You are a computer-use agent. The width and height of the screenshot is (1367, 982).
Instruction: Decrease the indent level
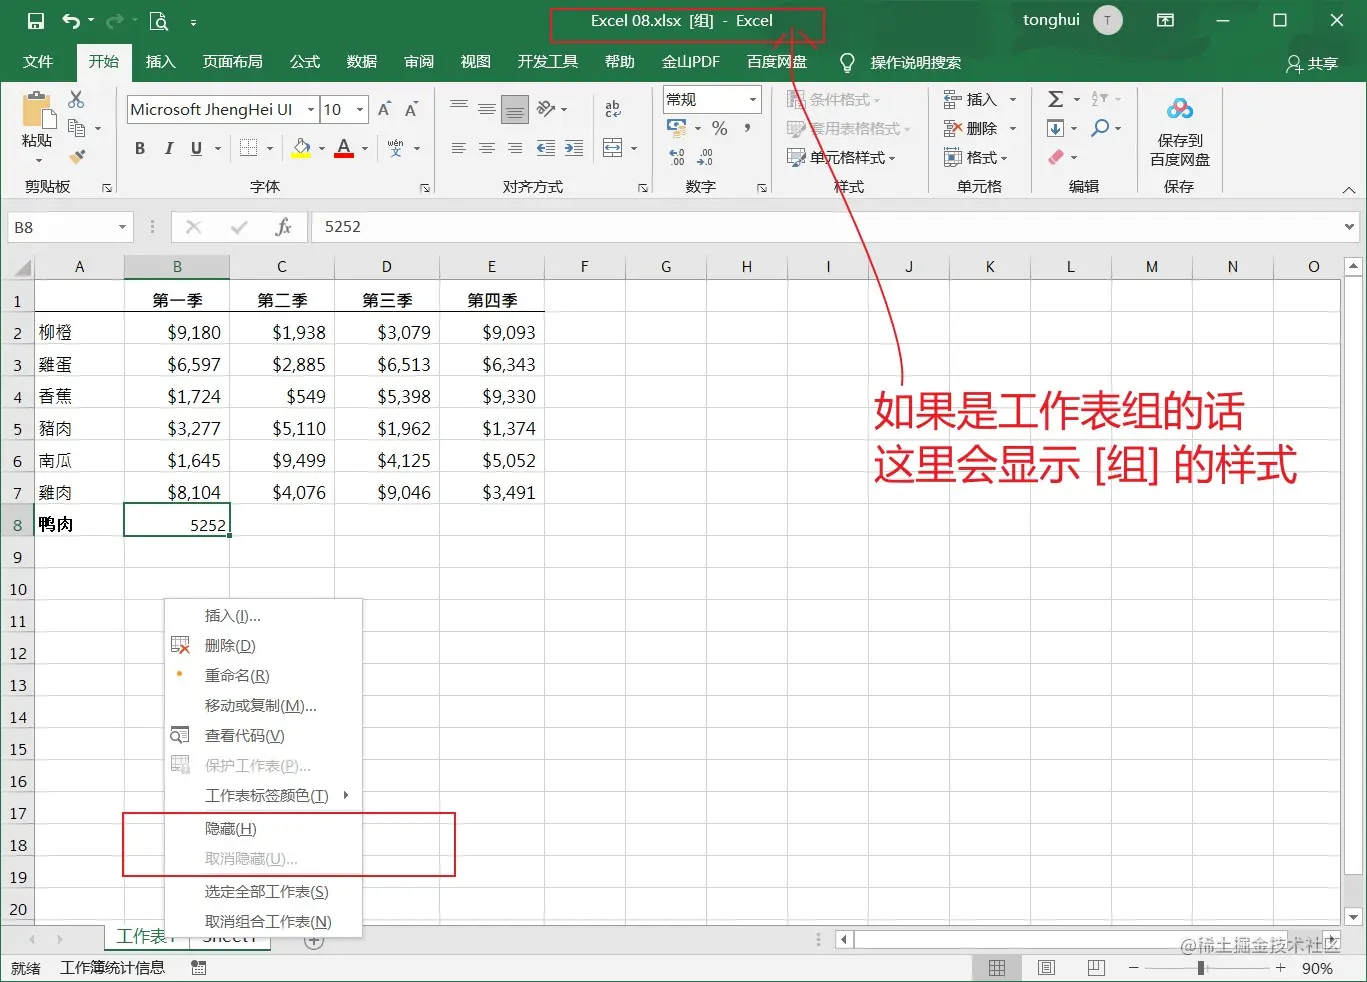click(546, 148)
